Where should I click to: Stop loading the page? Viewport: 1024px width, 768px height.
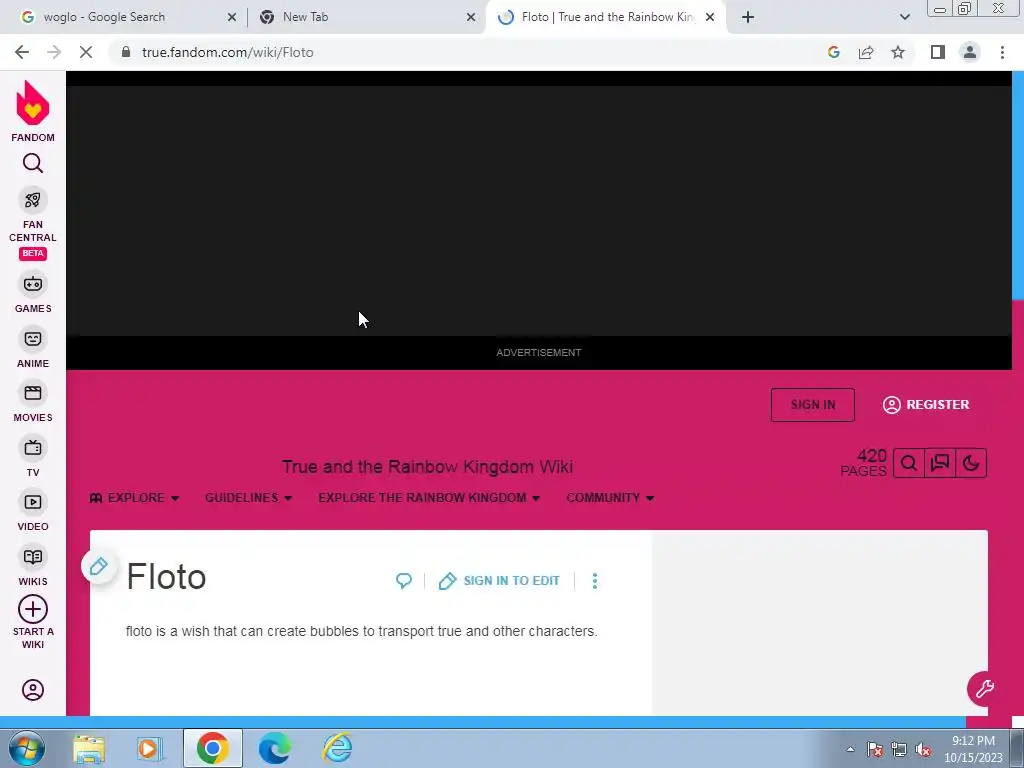pyautogui.click(x=86, y=52)
